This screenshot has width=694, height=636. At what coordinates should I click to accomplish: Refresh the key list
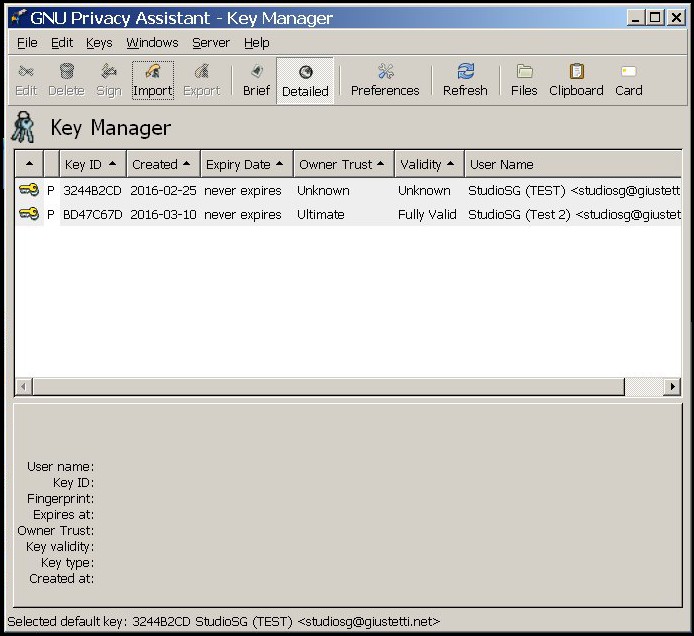[x=465, y=81]
